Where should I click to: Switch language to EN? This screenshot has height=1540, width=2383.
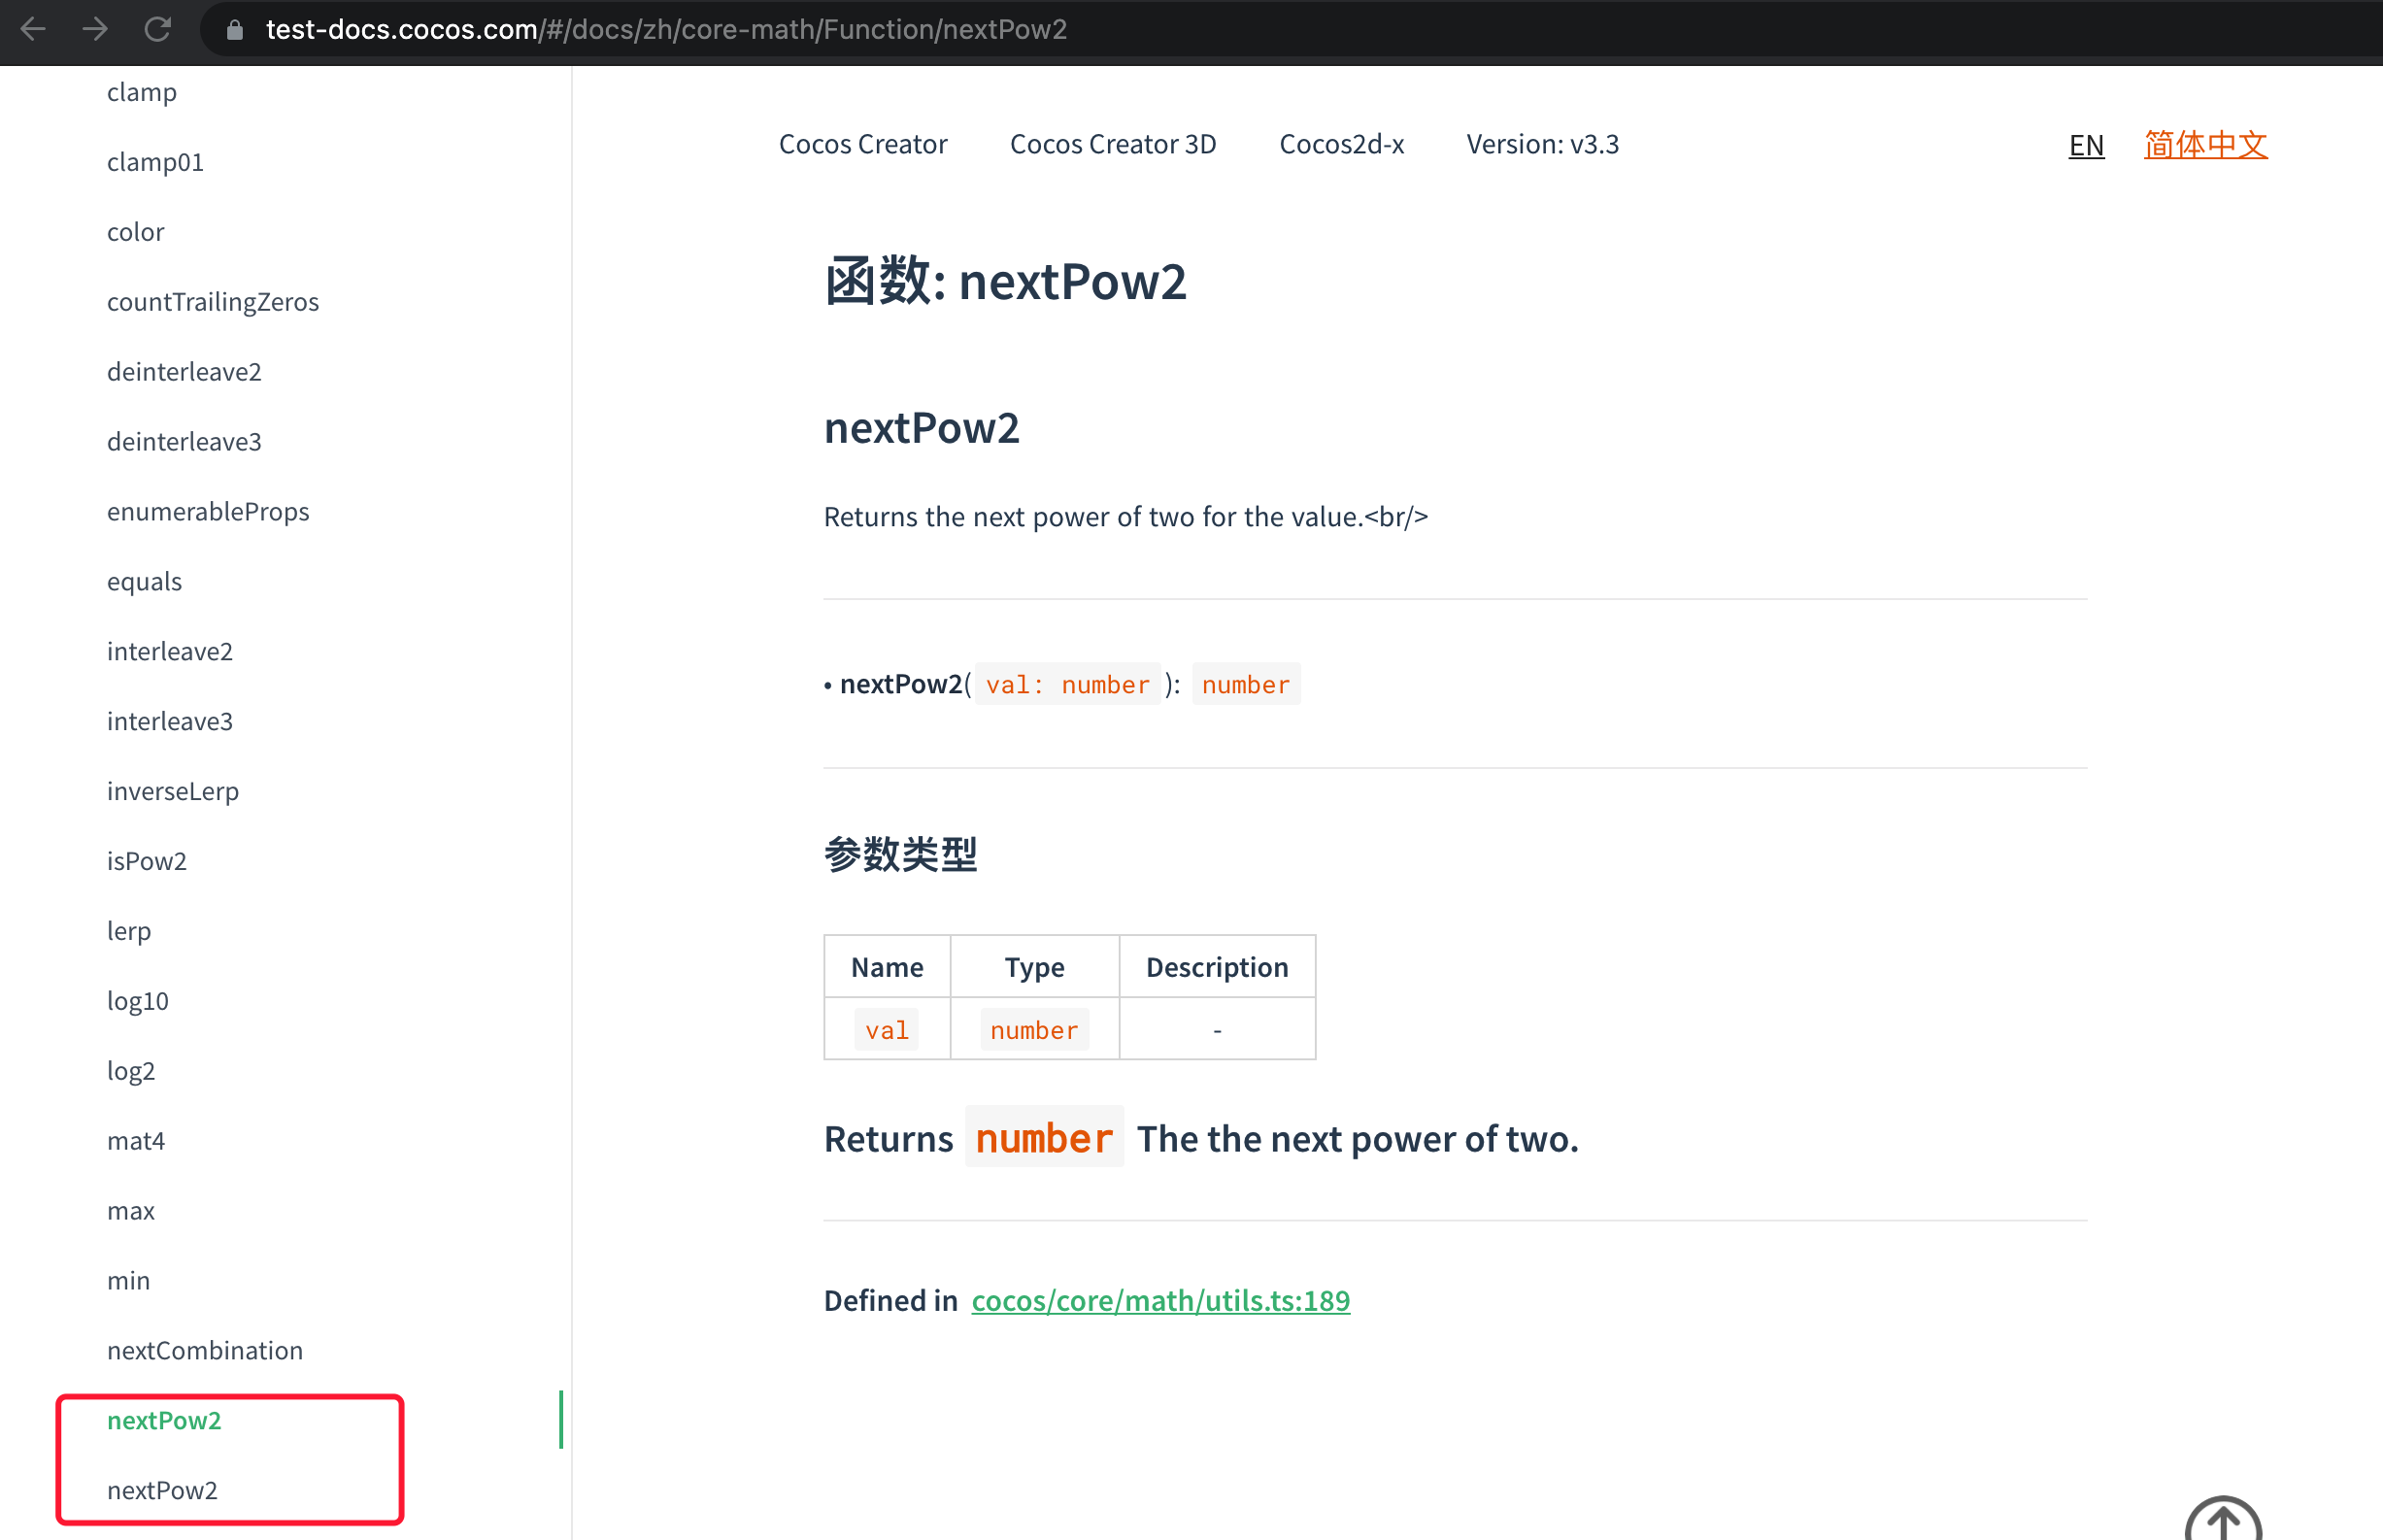point(2085,146)
